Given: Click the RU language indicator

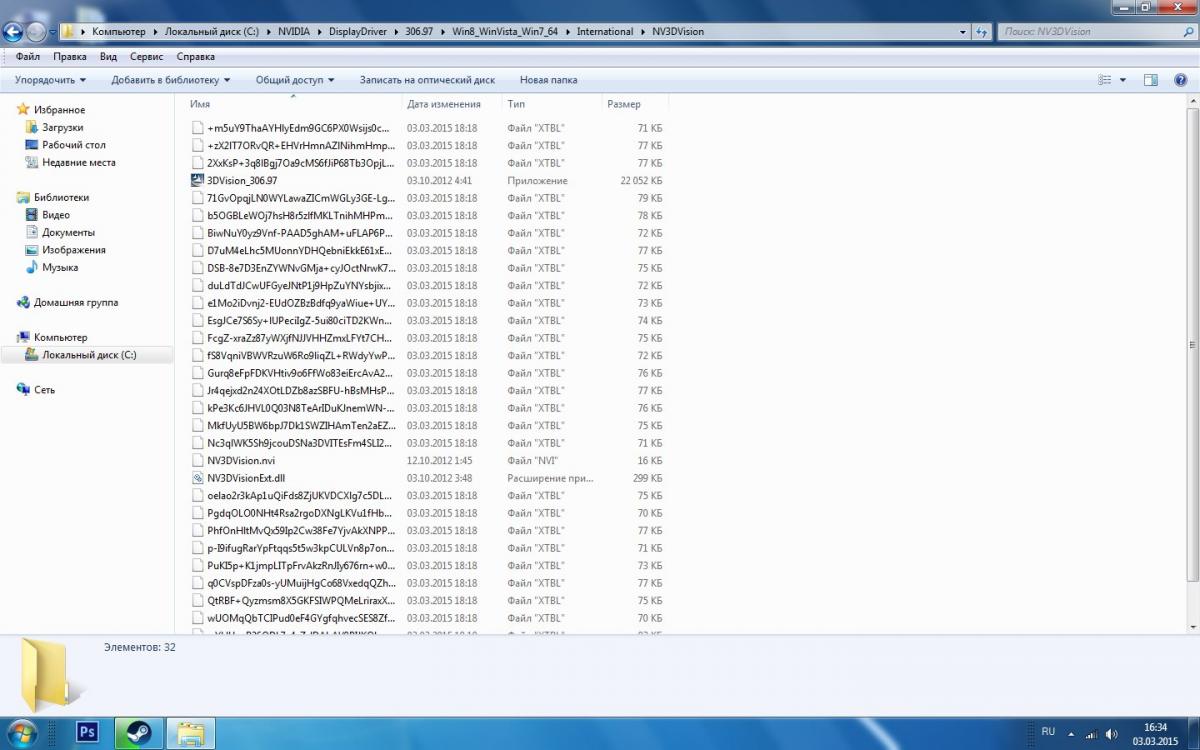Looking at the screenshot, I should coord(1048,732).
